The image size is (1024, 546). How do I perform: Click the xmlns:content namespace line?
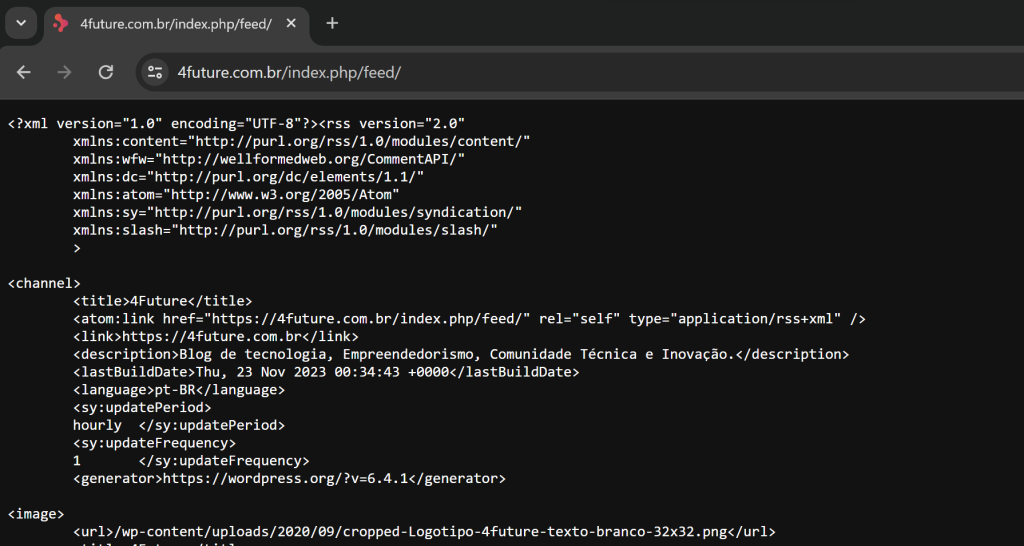click(x=301, y=141)
